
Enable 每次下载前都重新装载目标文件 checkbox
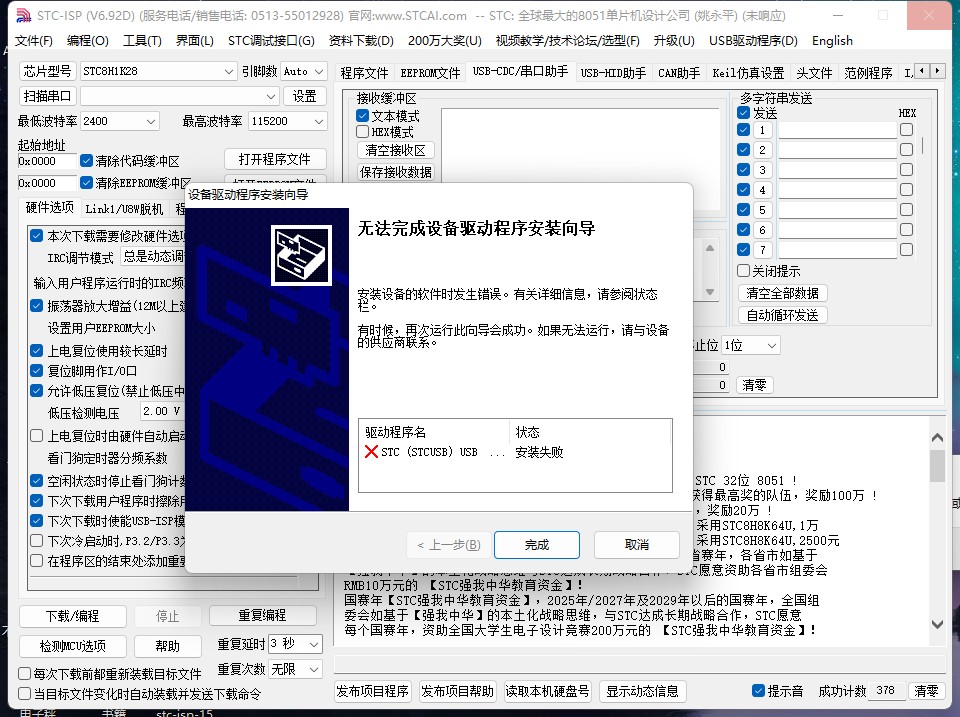[24, 674]
